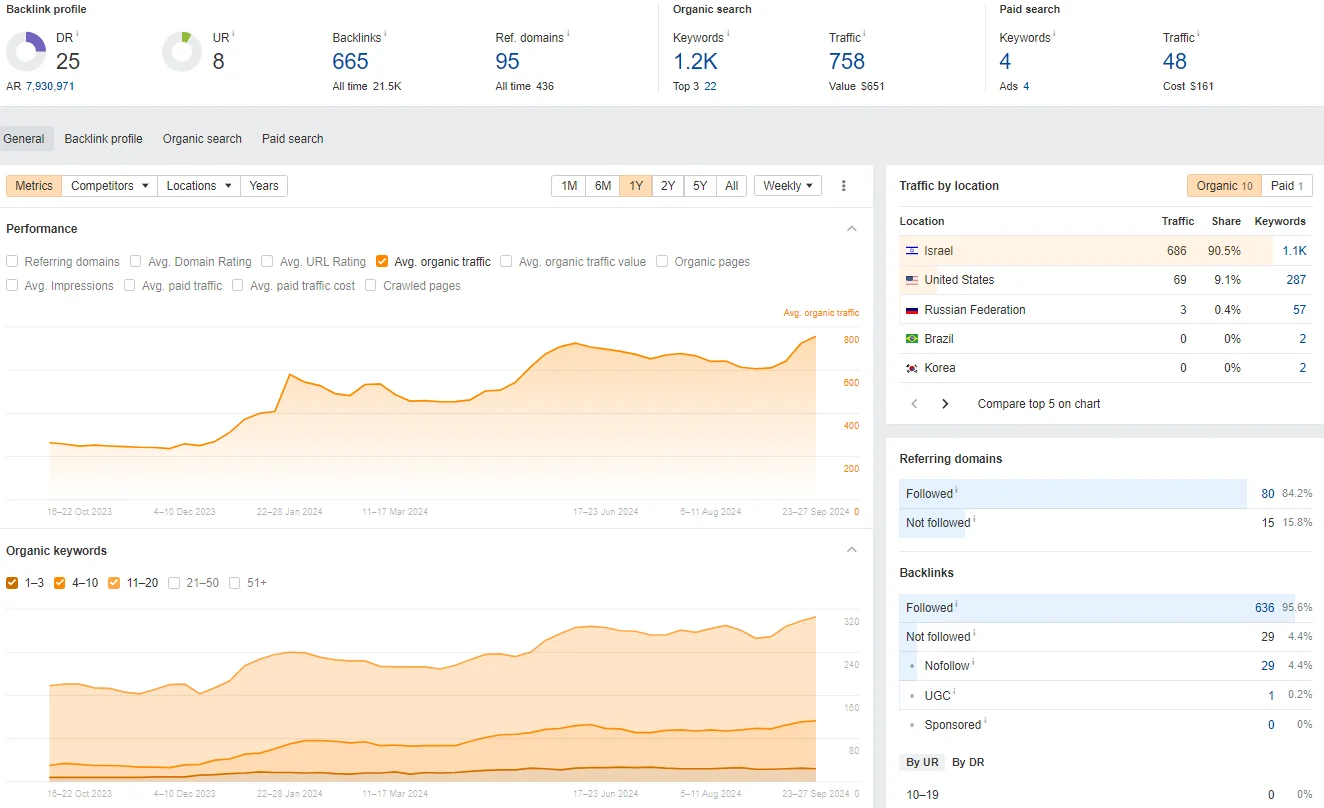Click the UR info icon
This screenshot has width=1324, height=808.
(x=233, y=34)
